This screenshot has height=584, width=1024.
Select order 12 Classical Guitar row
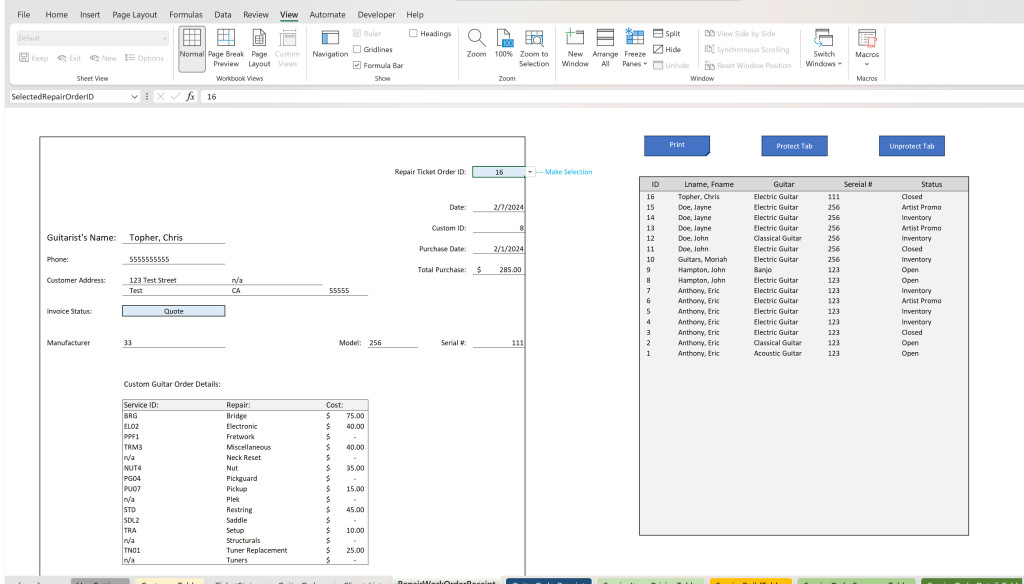coord(803,238)
